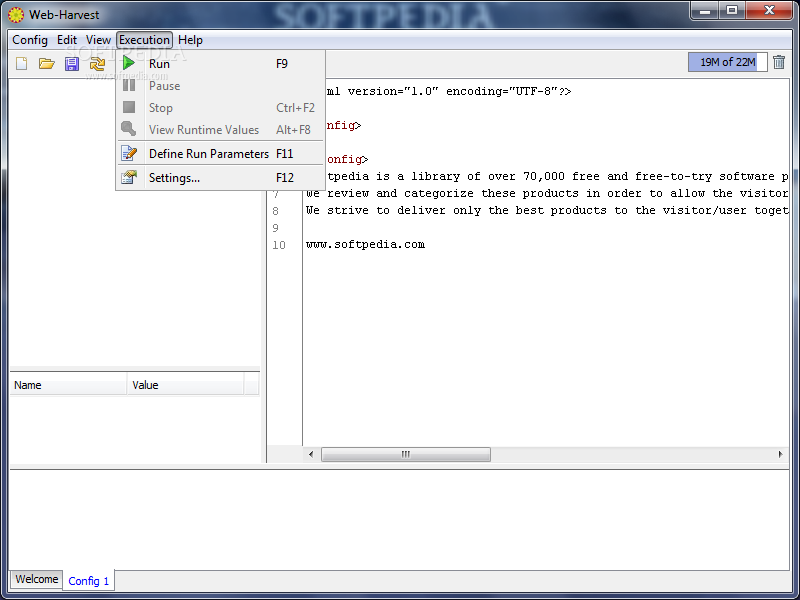The width and height of the screenshot is (800, 600).
Task: Click the New configuration toolbar icon
Action: coord(21,64)
